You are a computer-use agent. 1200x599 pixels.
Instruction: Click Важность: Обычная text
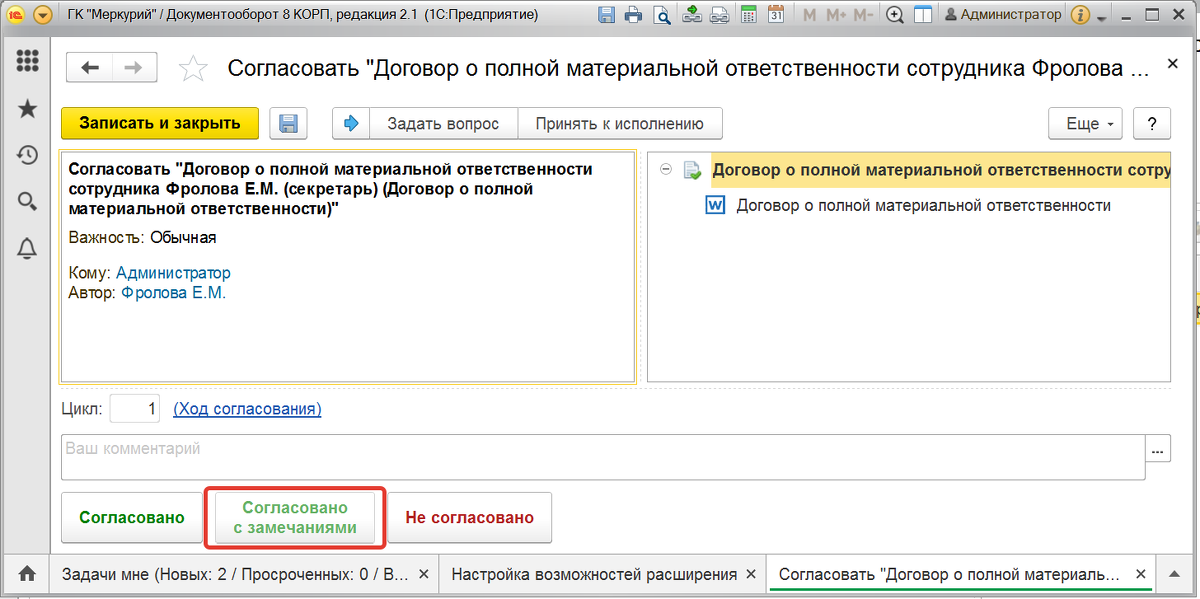click(x=142, y=238)
